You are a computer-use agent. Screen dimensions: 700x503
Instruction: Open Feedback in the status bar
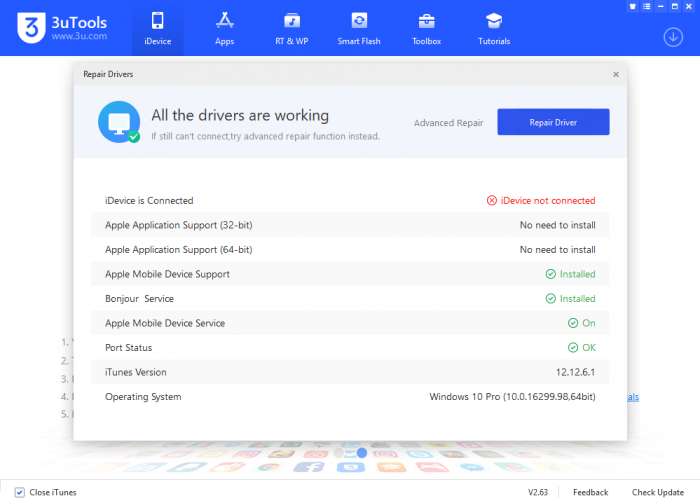pos(590,492)
